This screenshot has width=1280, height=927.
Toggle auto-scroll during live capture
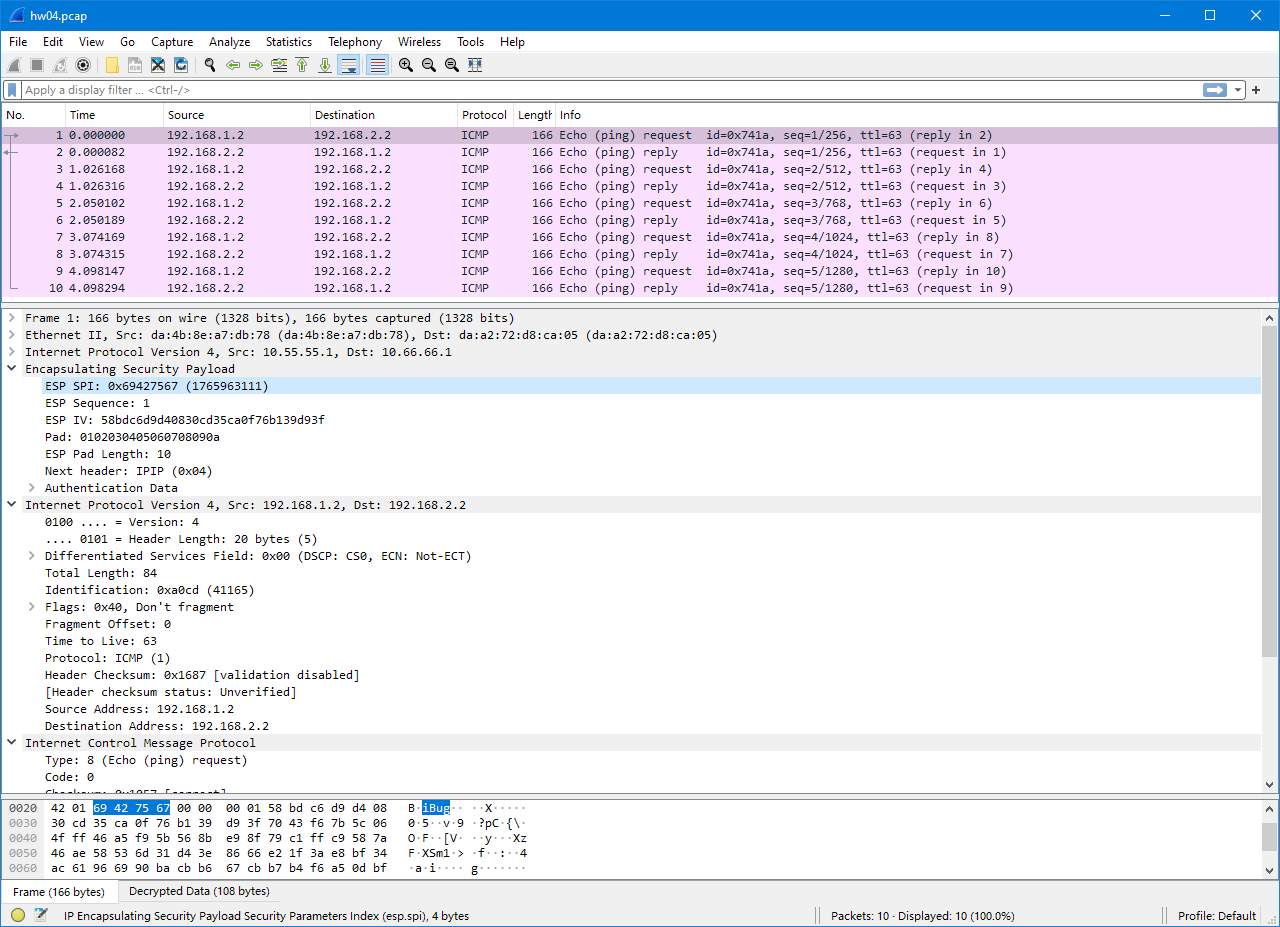(x=349, y=65)
